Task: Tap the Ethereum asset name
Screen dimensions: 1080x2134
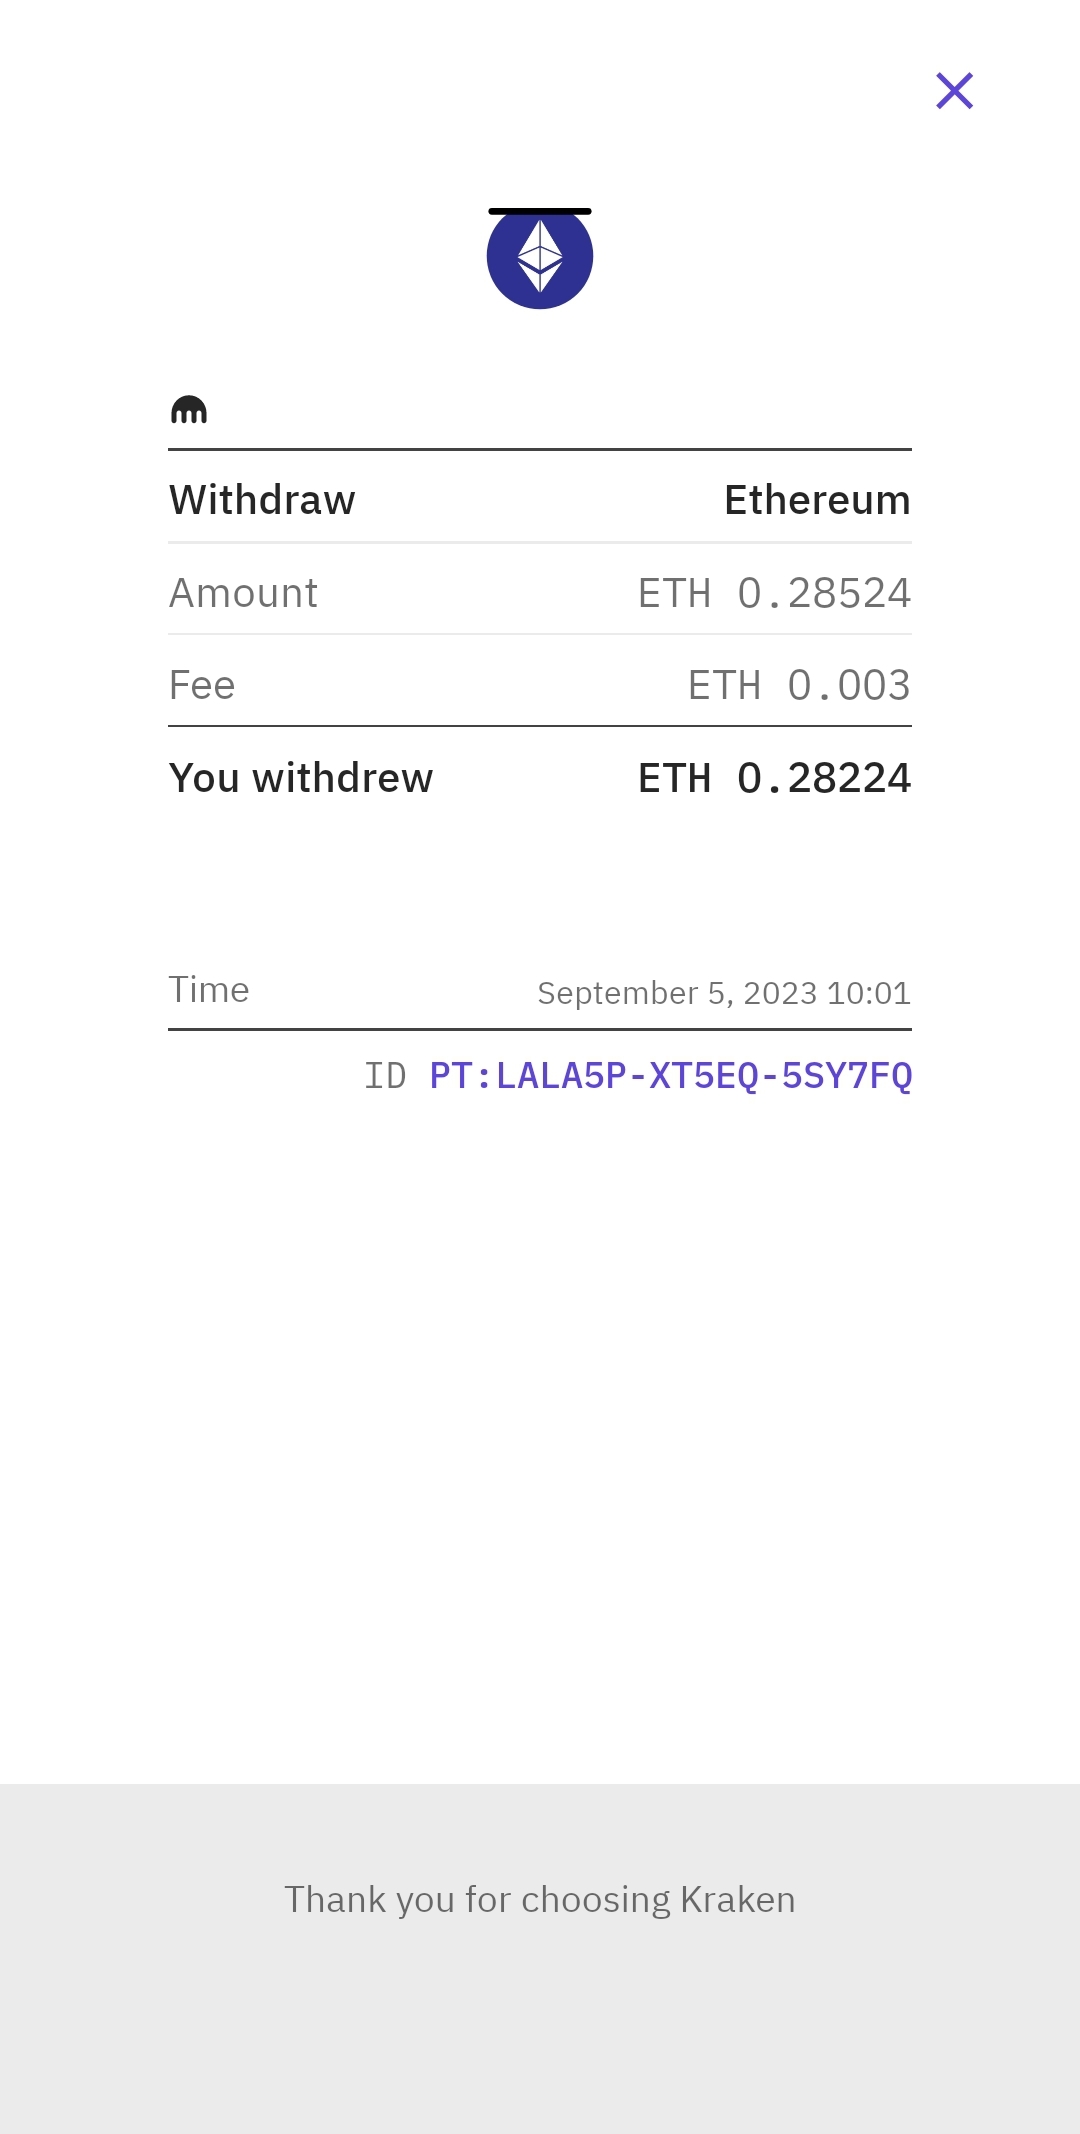Action: 817,500
